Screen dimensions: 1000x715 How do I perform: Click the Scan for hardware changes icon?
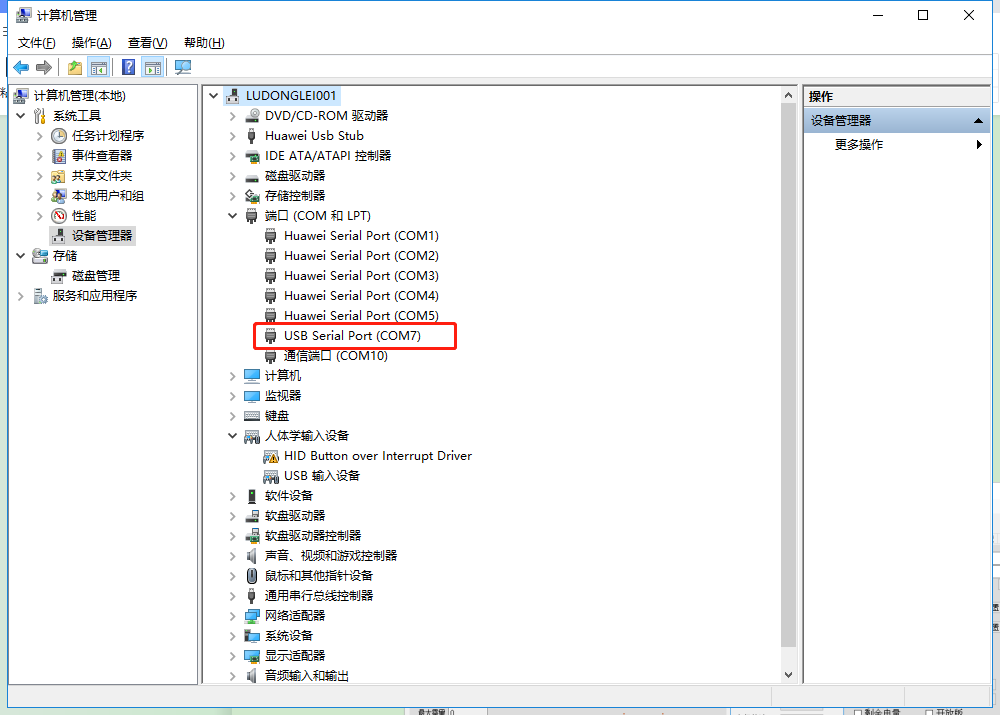click(x=182, y=67)
